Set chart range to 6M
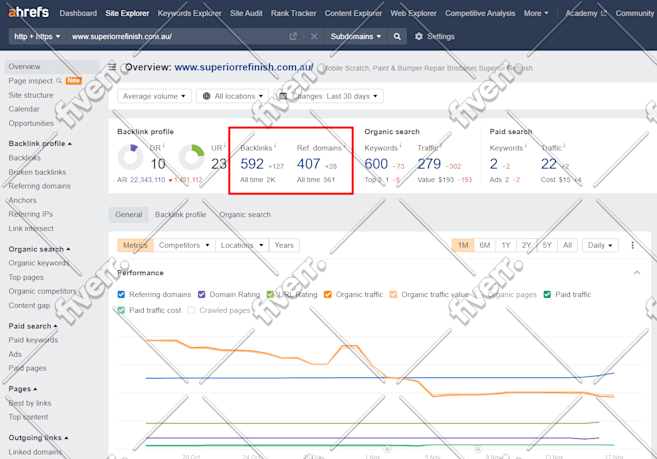Screen dimensions: 657x459 coord(485,245)
